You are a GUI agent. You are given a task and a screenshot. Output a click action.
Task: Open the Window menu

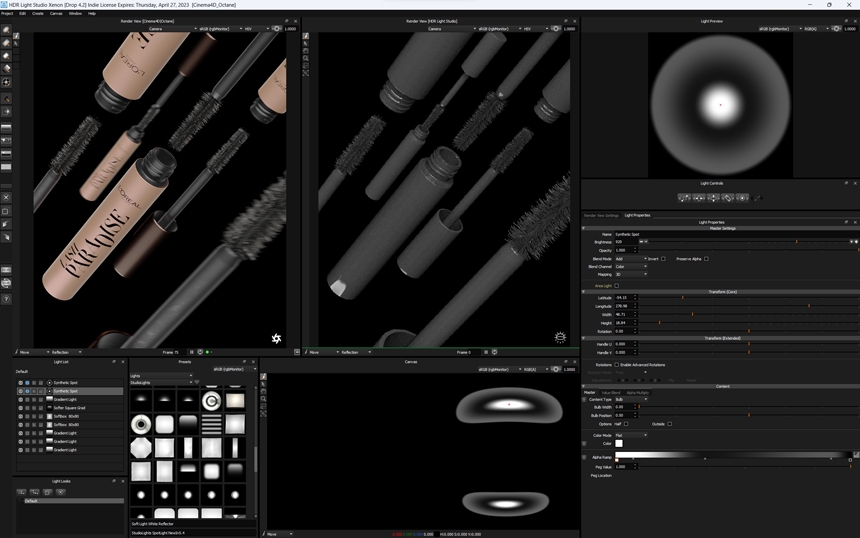click(x=75, y=13)
